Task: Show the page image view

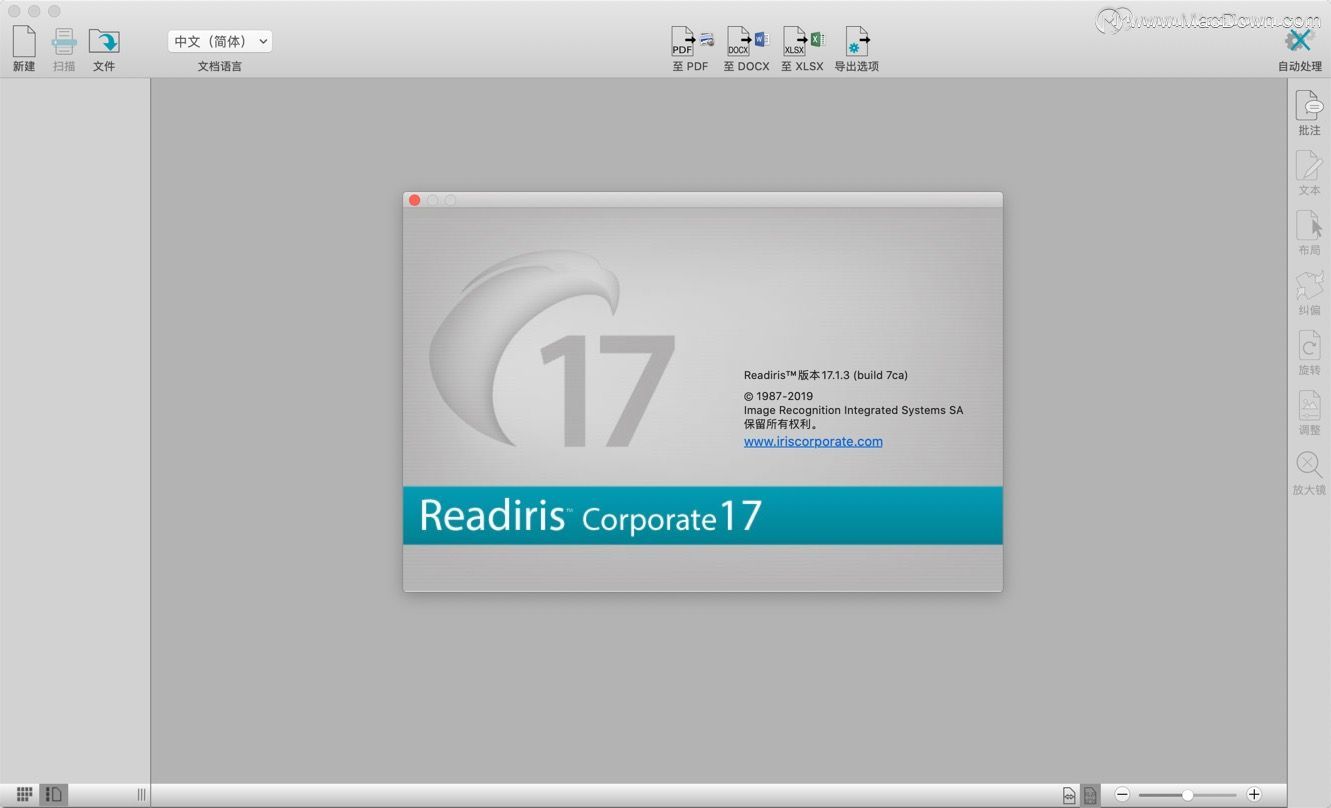Action: (x=1069, y=795)
